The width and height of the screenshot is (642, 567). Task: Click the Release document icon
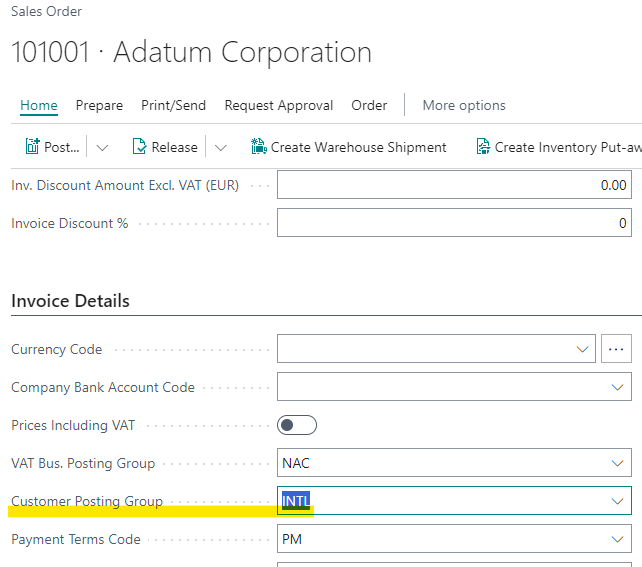pos(140,147)
